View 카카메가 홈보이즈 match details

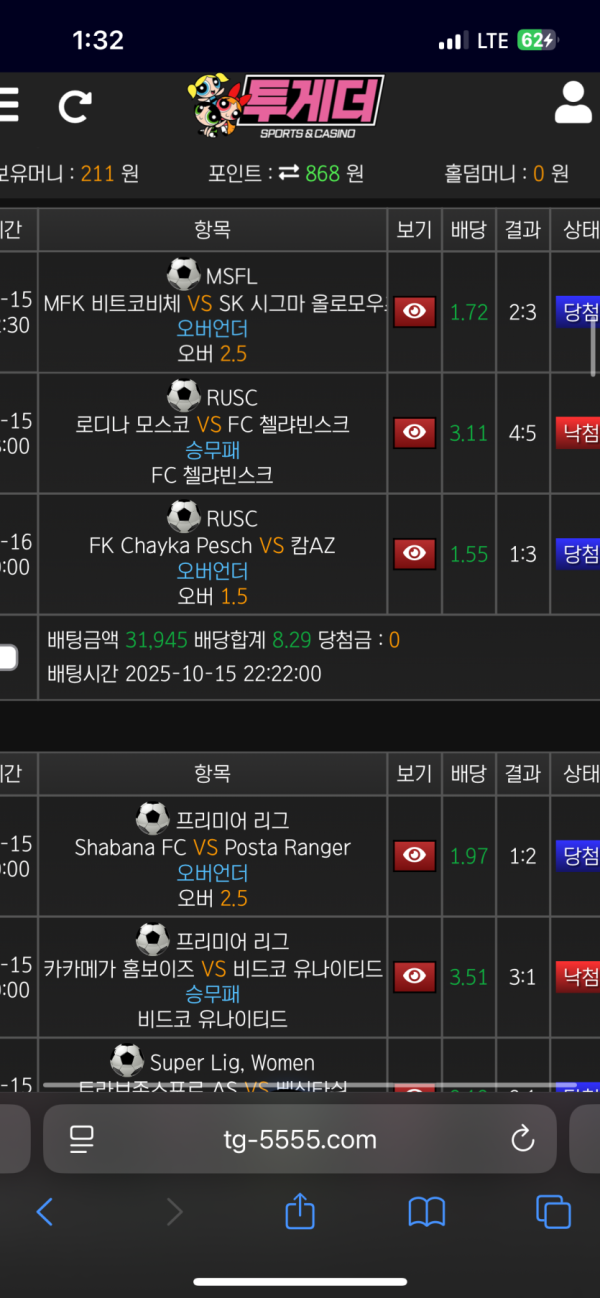coord(414,976)
